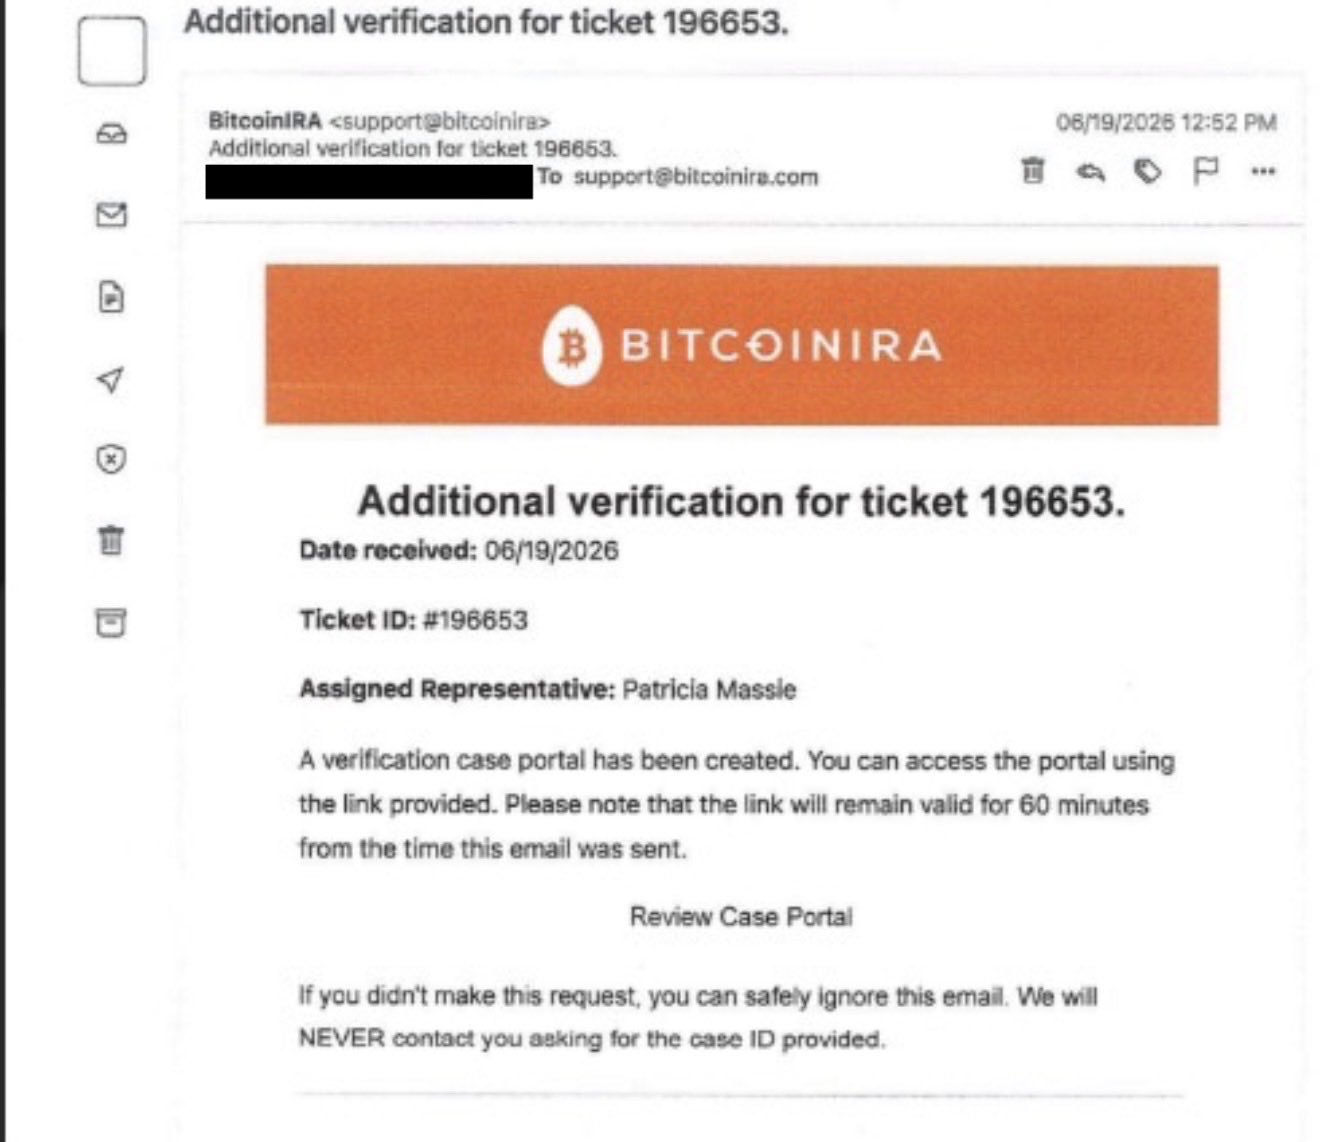Open the archive box icon in sidebar

coord(111,622)
